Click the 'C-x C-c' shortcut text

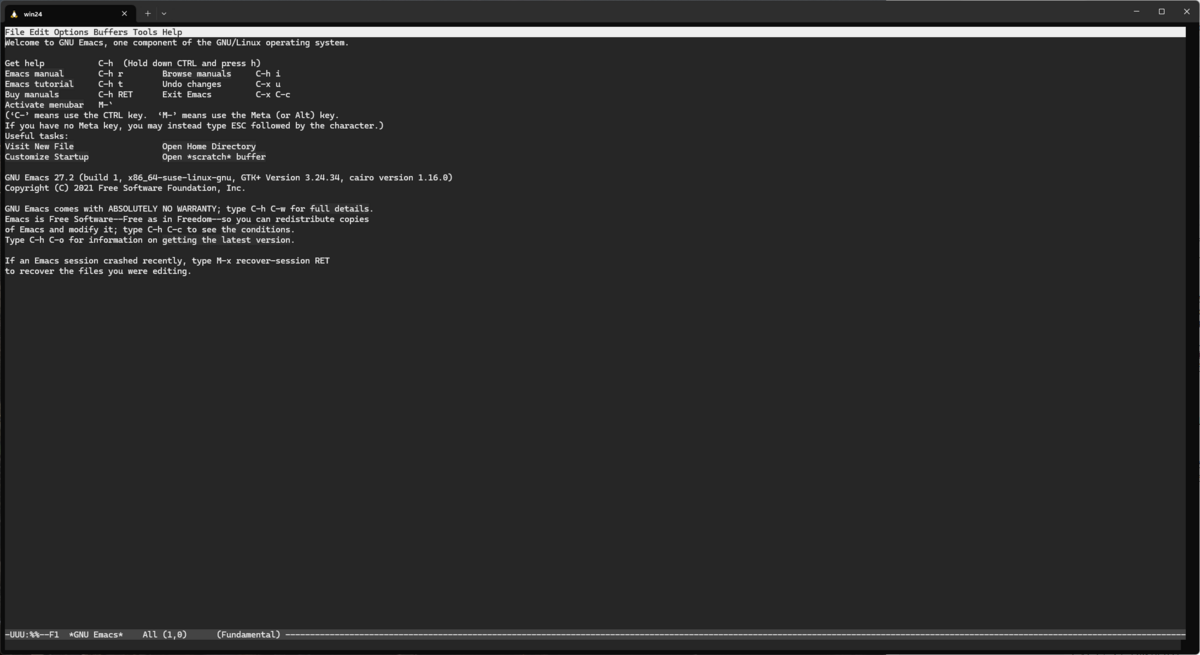[273, 95]
